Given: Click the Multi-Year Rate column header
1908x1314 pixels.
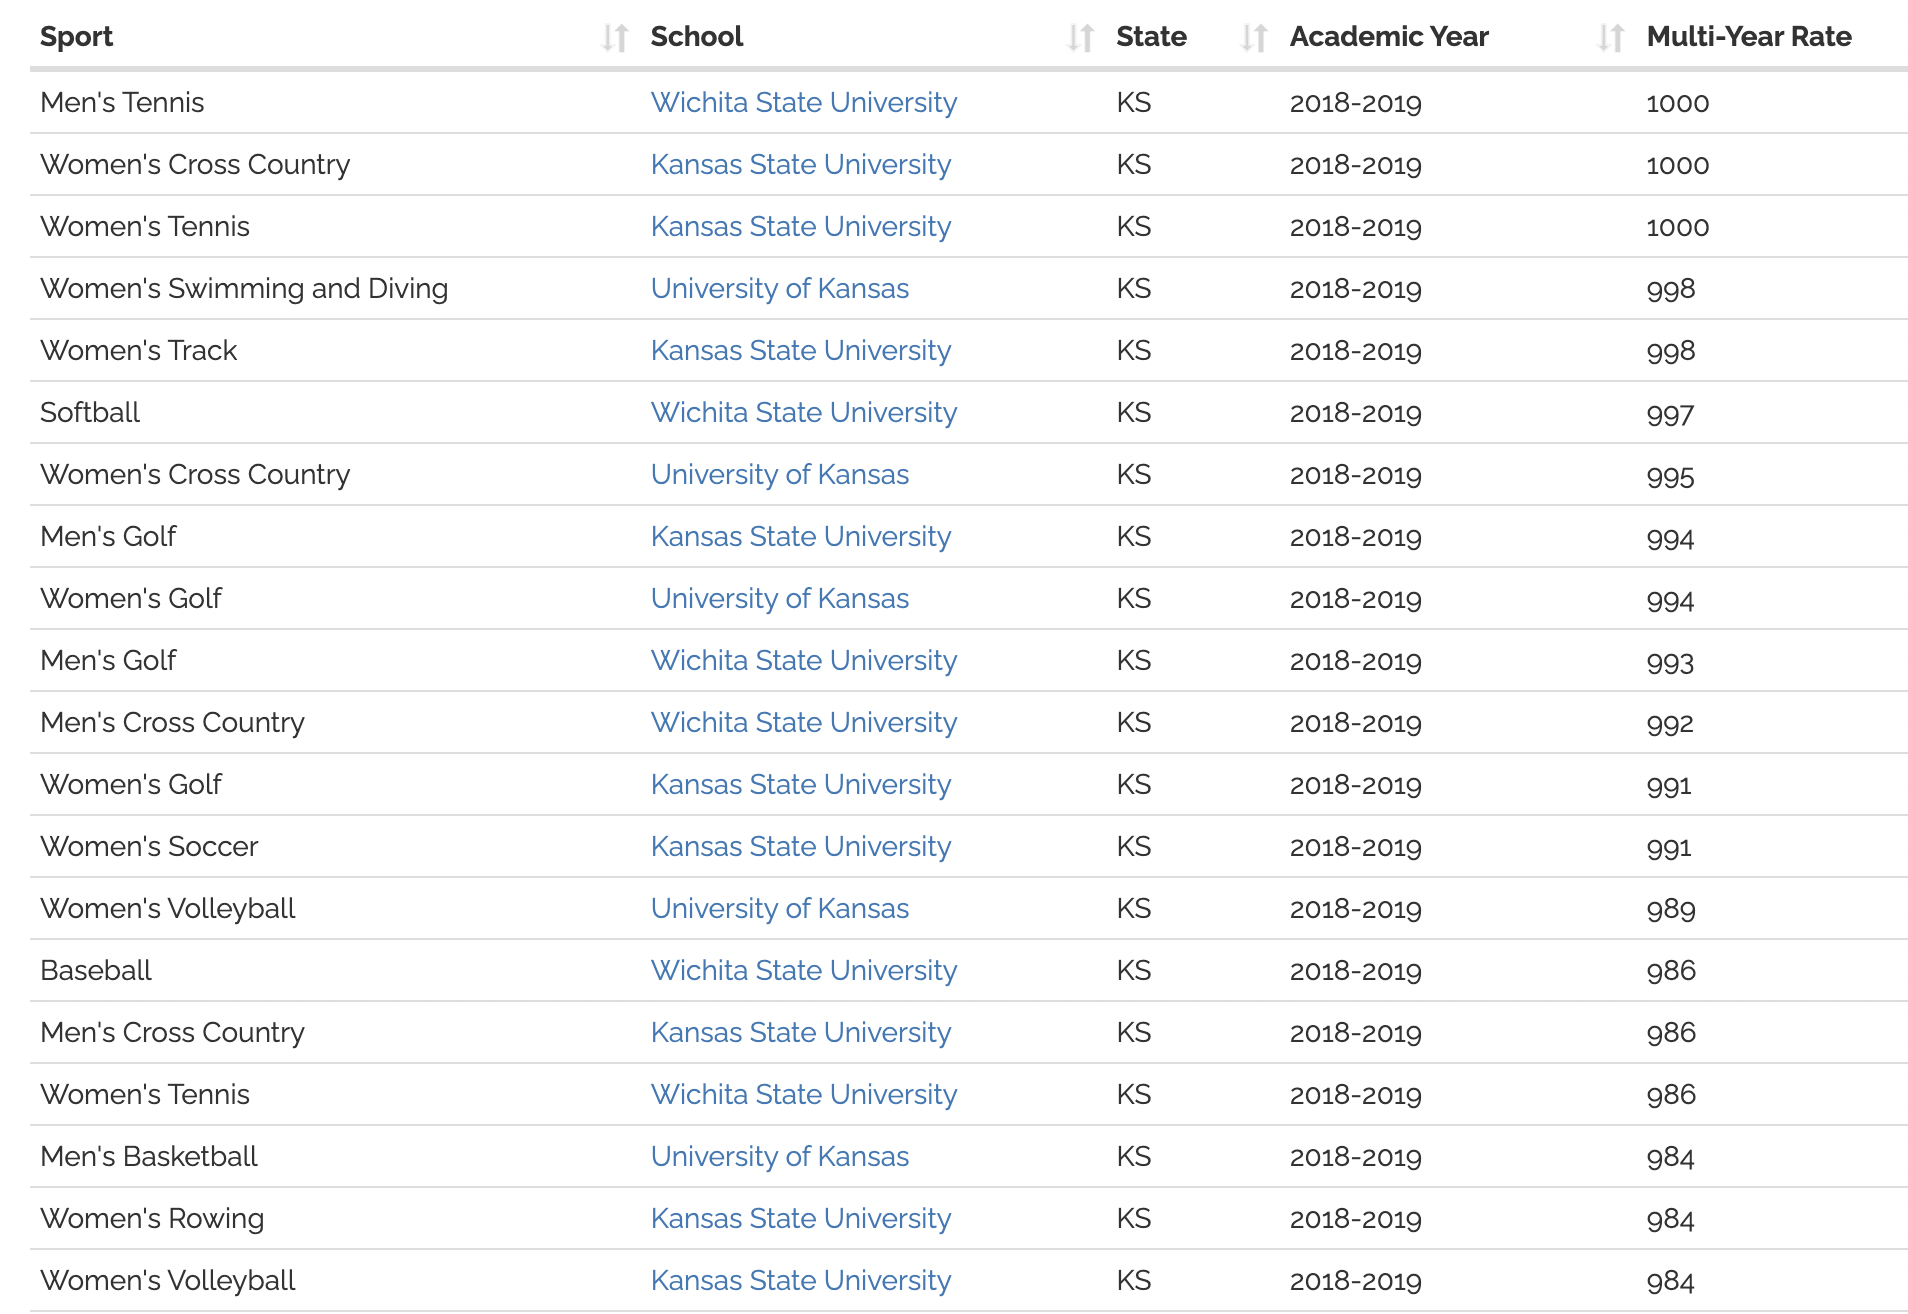Looking at the screenshot, I should [x=1749, y=37].
